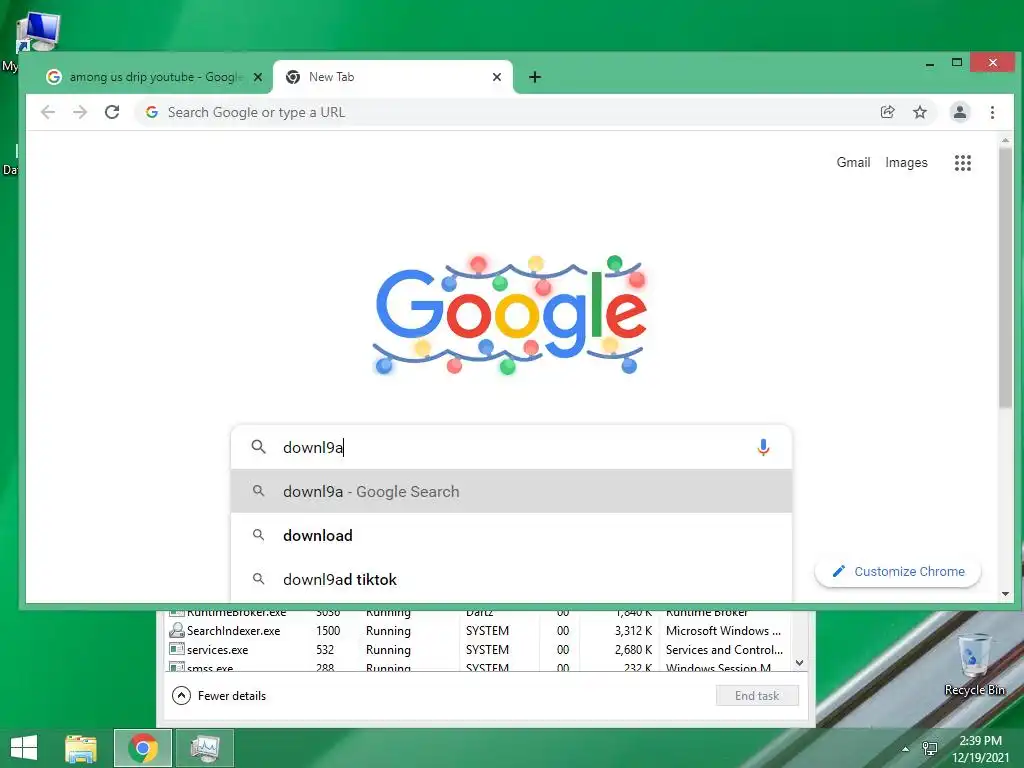Choose the downl9a Google Search suggestion
This screenshot has width=1024, height=768.
point(511,491)
